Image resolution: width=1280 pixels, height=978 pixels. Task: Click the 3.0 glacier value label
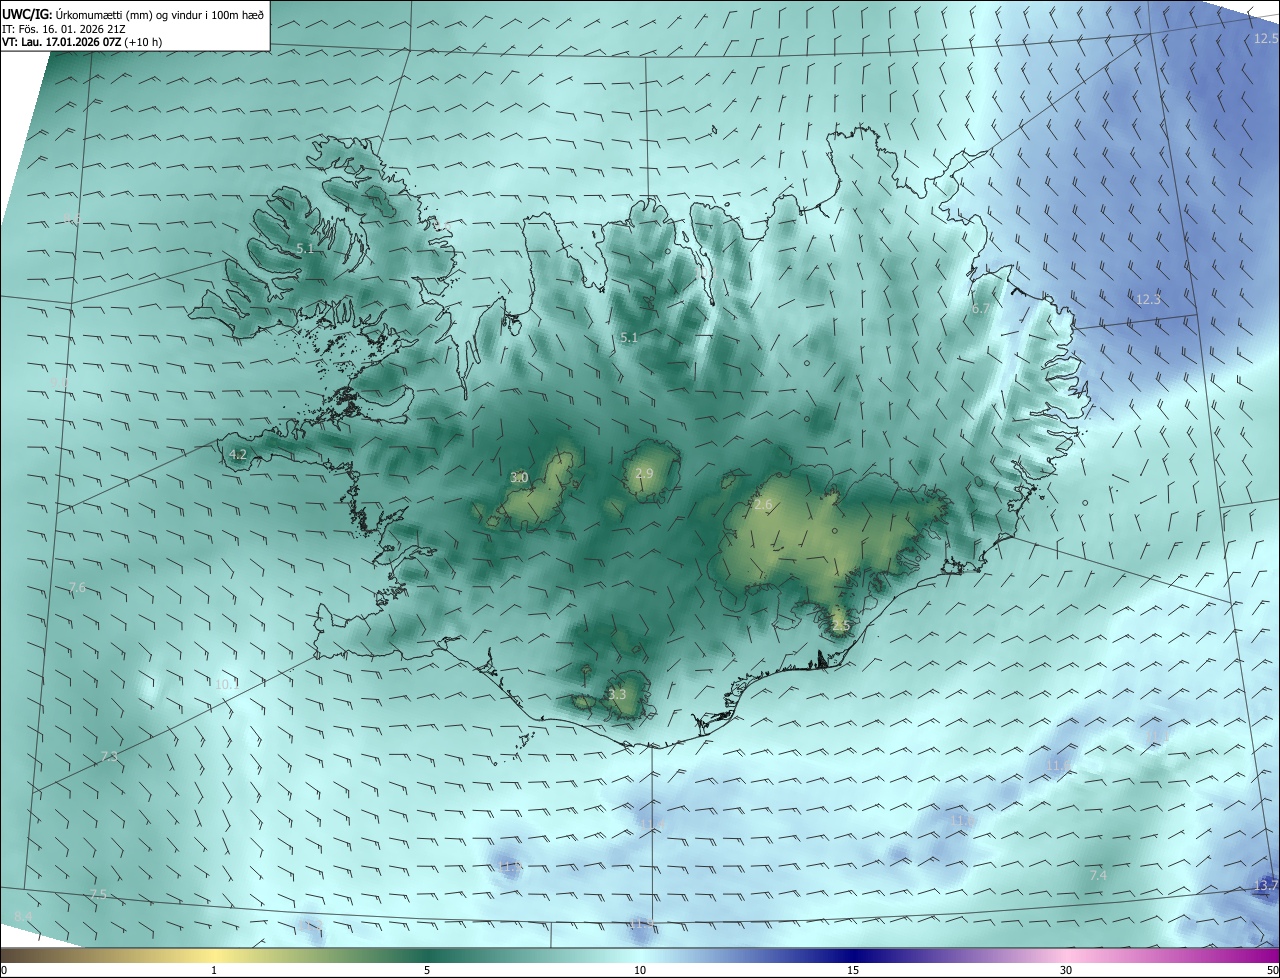519,478
